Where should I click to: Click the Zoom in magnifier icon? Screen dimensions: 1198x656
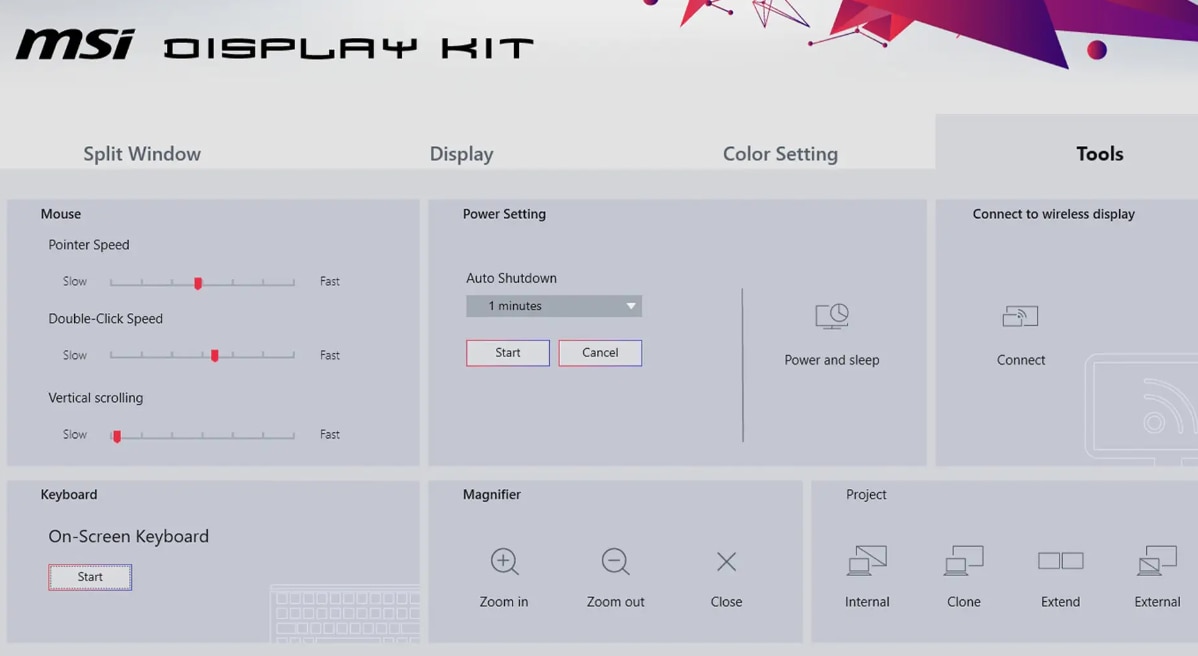pos(504,561)
